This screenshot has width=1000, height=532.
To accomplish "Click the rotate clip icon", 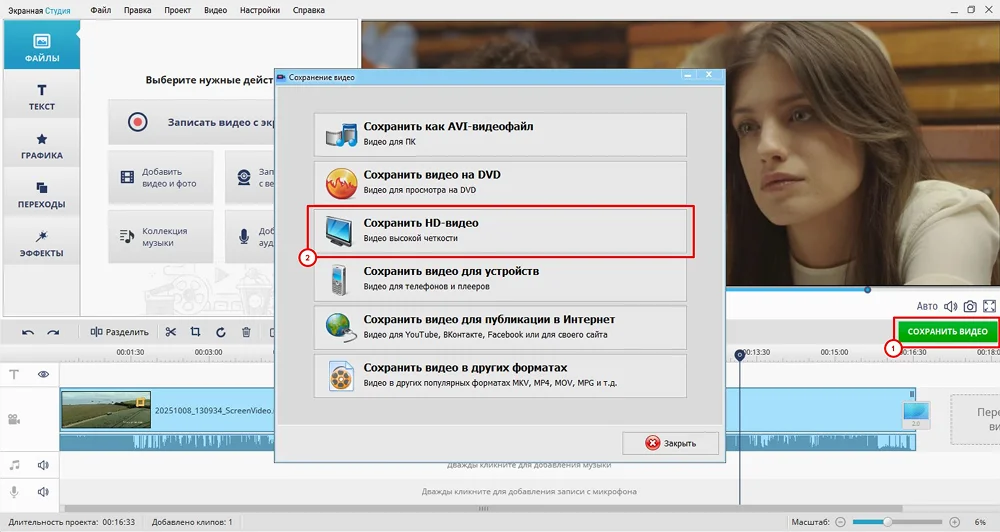I will click(221, 332).
